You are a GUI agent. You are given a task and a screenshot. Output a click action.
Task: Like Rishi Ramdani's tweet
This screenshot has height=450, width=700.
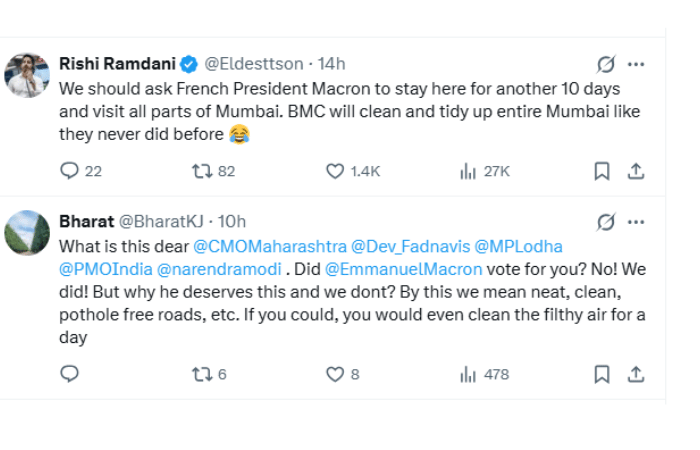(x=336, y=171)
